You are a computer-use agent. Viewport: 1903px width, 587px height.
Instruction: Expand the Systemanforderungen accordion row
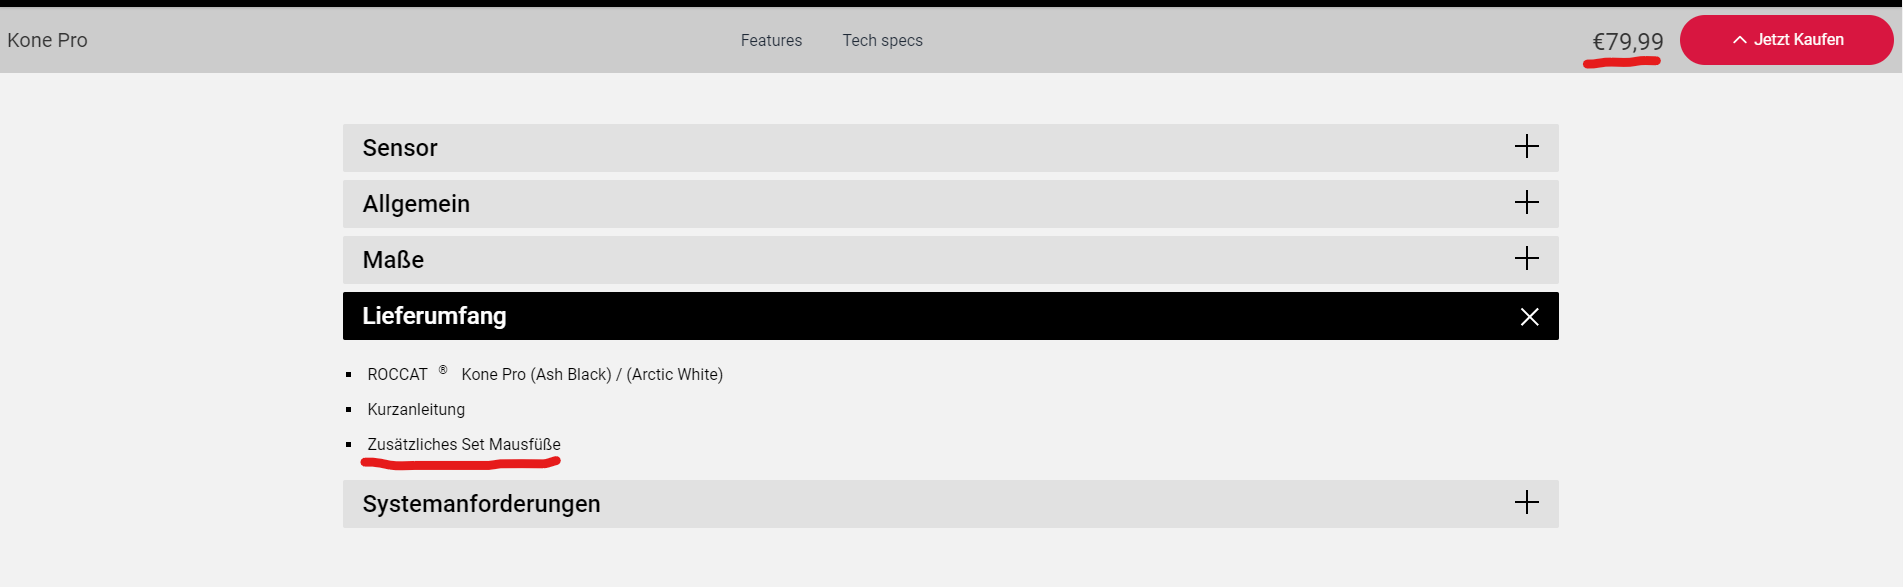(x=950, y=504)
